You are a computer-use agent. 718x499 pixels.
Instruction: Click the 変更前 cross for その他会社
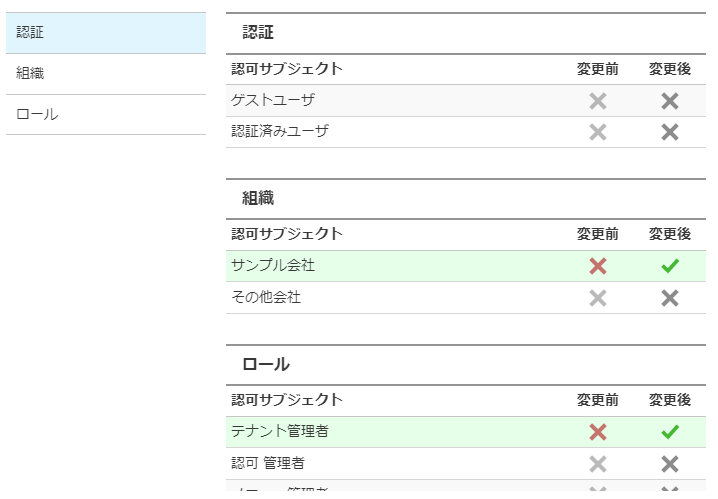click(598, 298)
